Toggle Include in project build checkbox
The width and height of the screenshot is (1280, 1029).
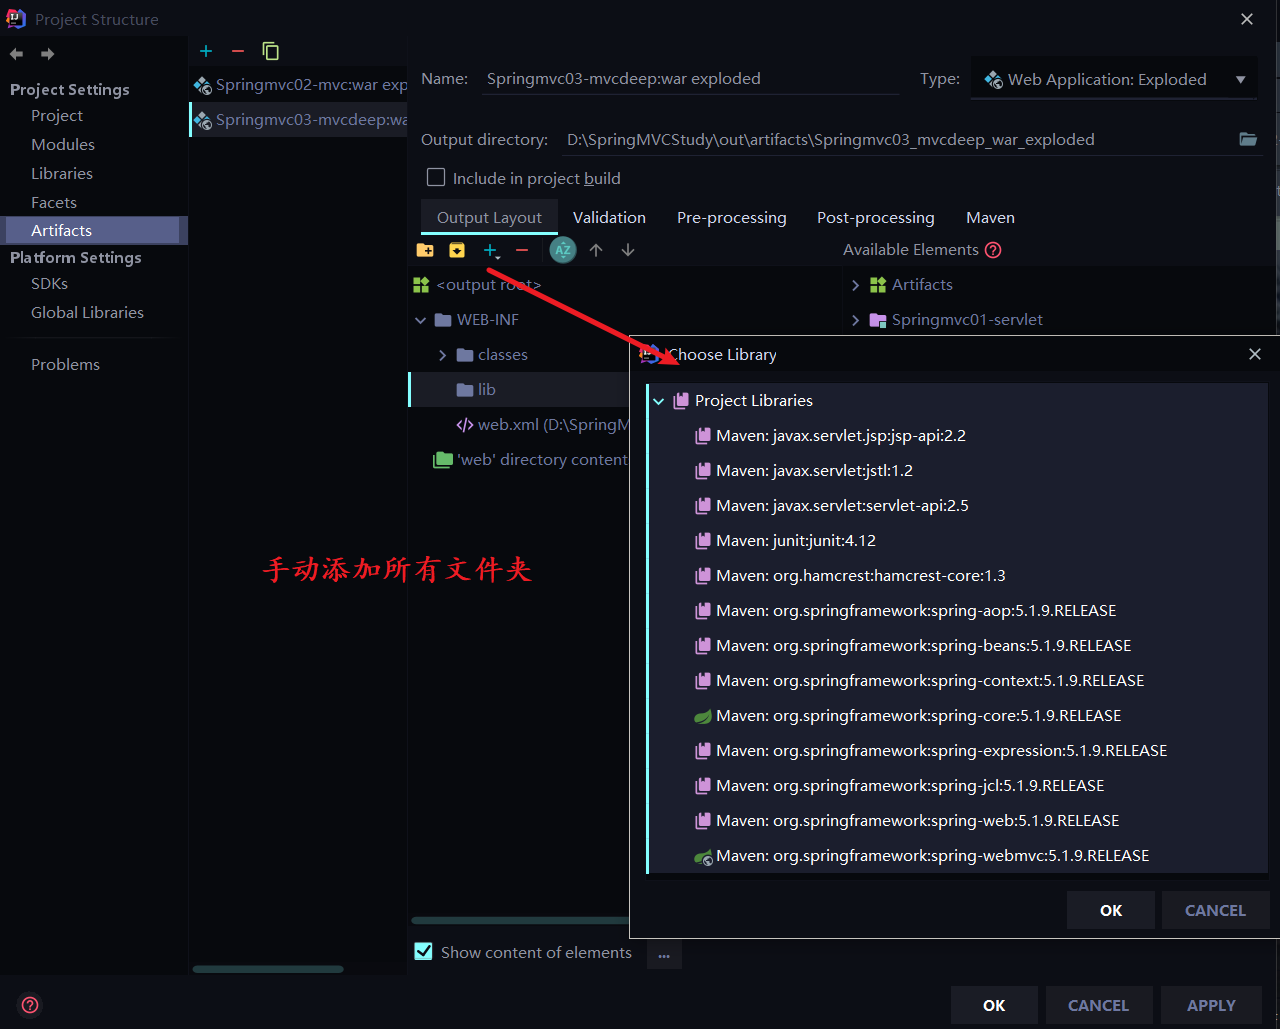click(436, 177)
